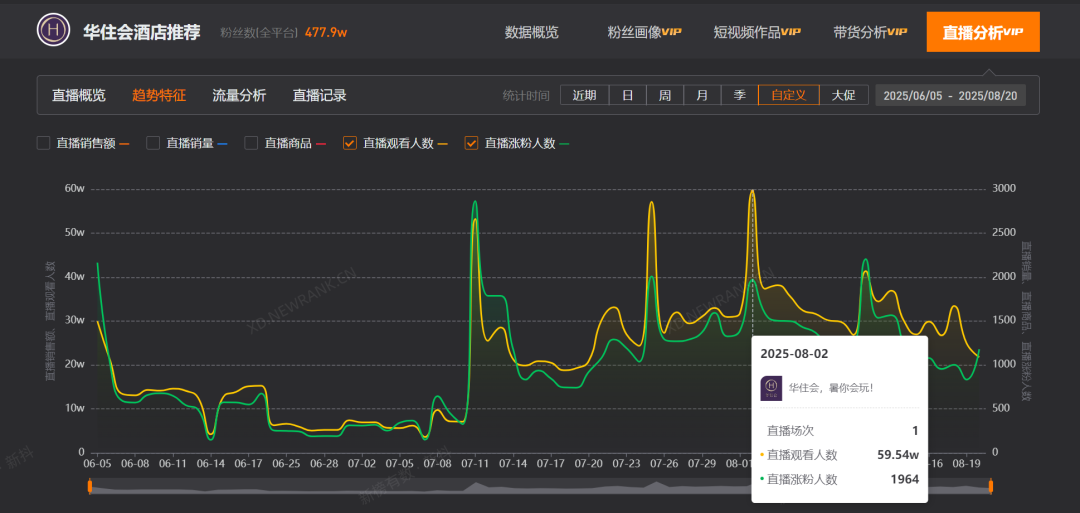
Task: Choose the 周 time range
Action: (665, 95)
